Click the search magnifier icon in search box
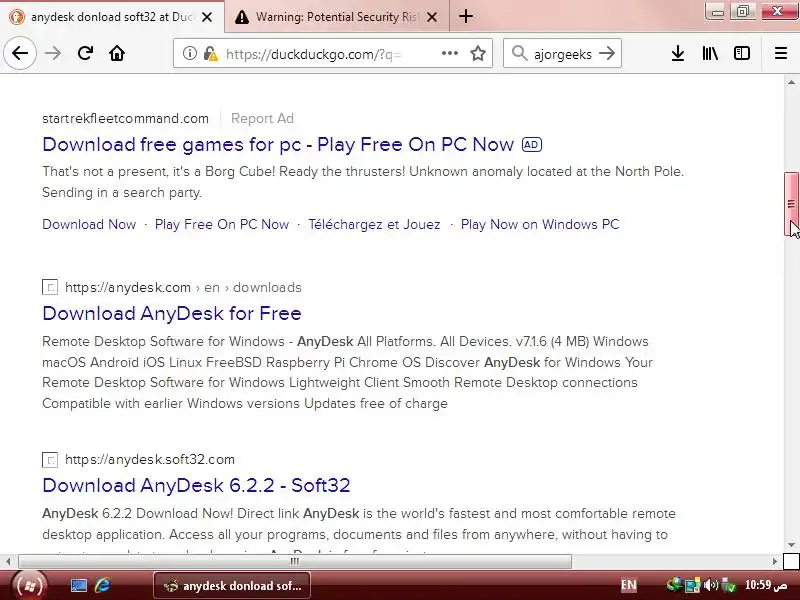The width and height of the screenshot is (800, 600). coord(519,53)
